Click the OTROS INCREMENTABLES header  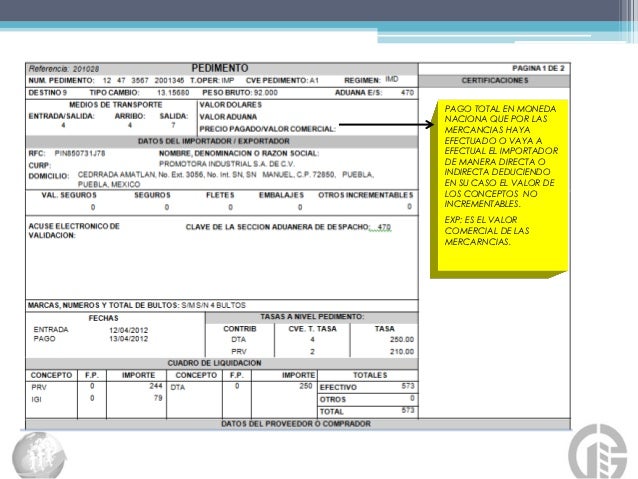pos(365,195)
